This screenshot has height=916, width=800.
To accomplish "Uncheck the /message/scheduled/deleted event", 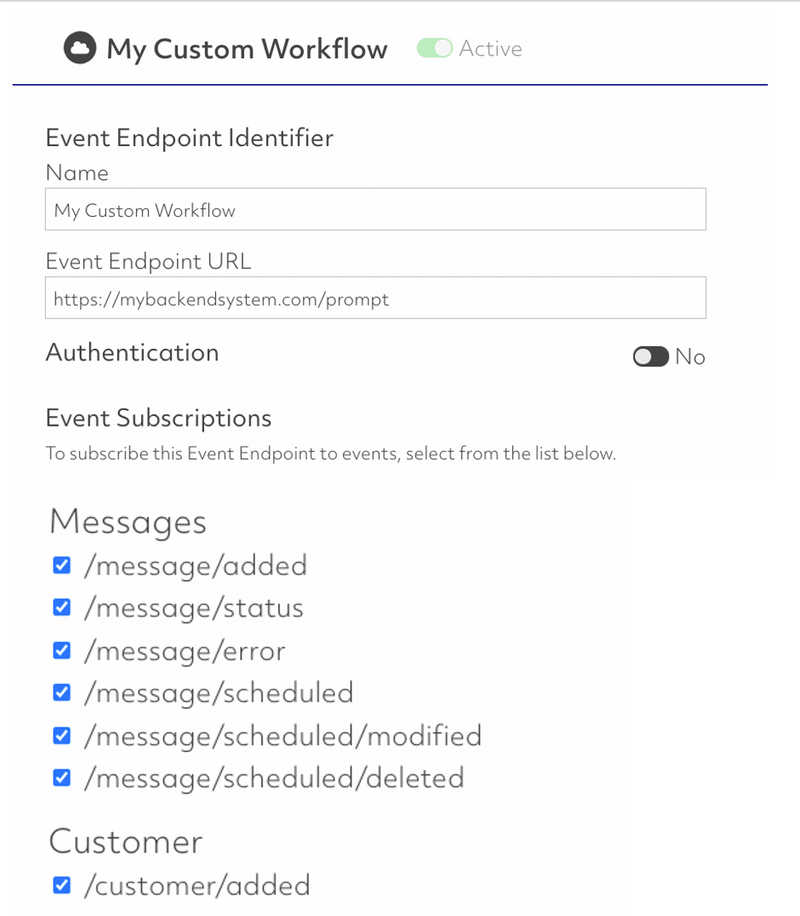I will point(61,778).
